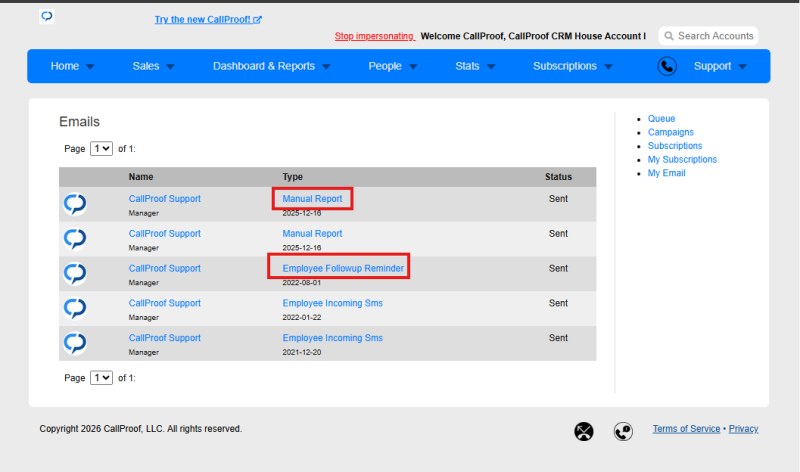The image size is (800, 472).
Task: Click CallProof Support in Followup Reminder row
Action: point(164,268)
